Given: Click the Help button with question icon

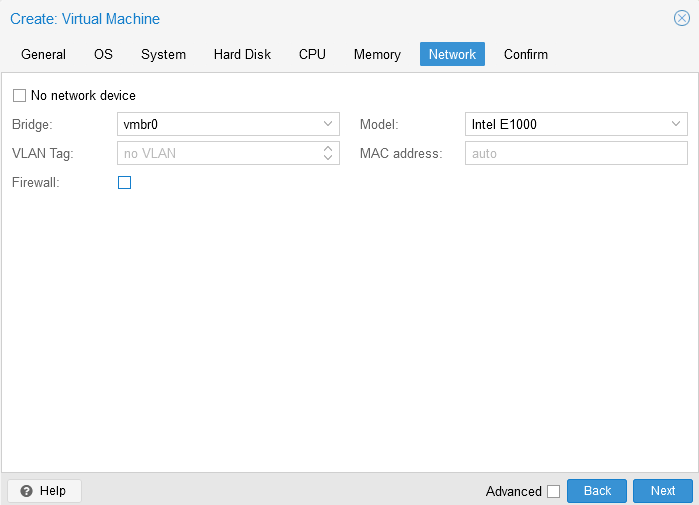Looking at the screenshot, I should [x=44, y=491].
